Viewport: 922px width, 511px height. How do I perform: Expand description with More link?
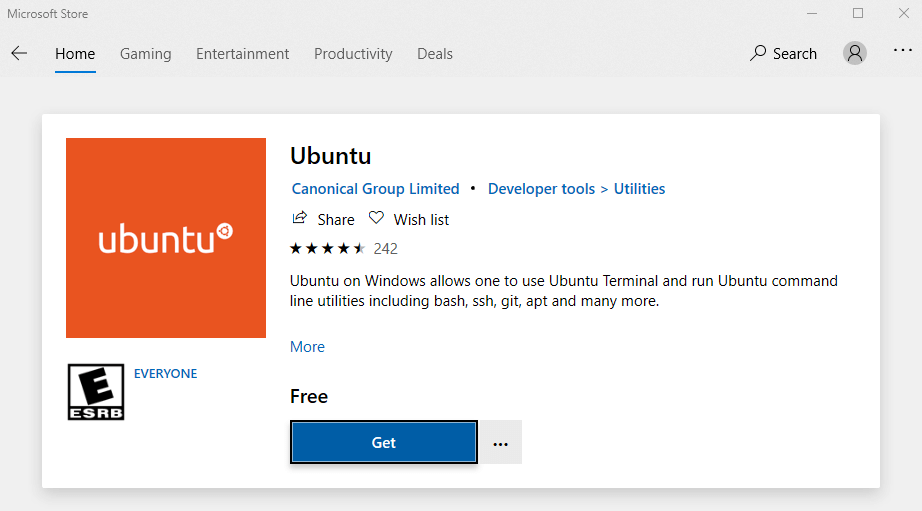point(307,347)
